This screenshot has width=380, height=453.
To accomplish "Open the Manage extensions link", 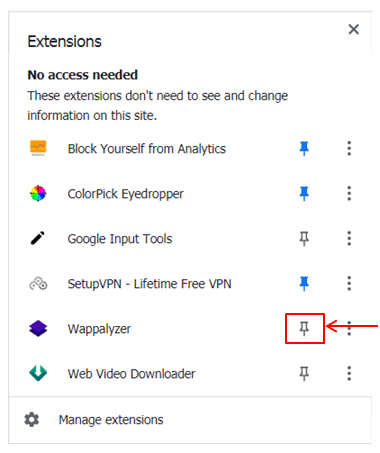I will click(x=111, y=420).
